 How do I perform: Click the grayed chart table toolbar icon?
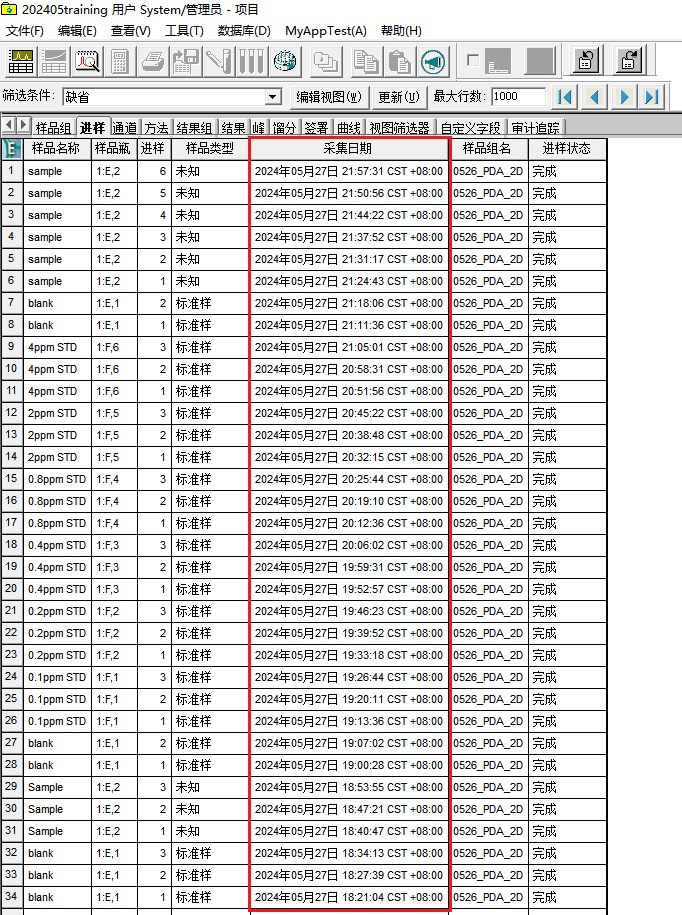tap(54, 61)
